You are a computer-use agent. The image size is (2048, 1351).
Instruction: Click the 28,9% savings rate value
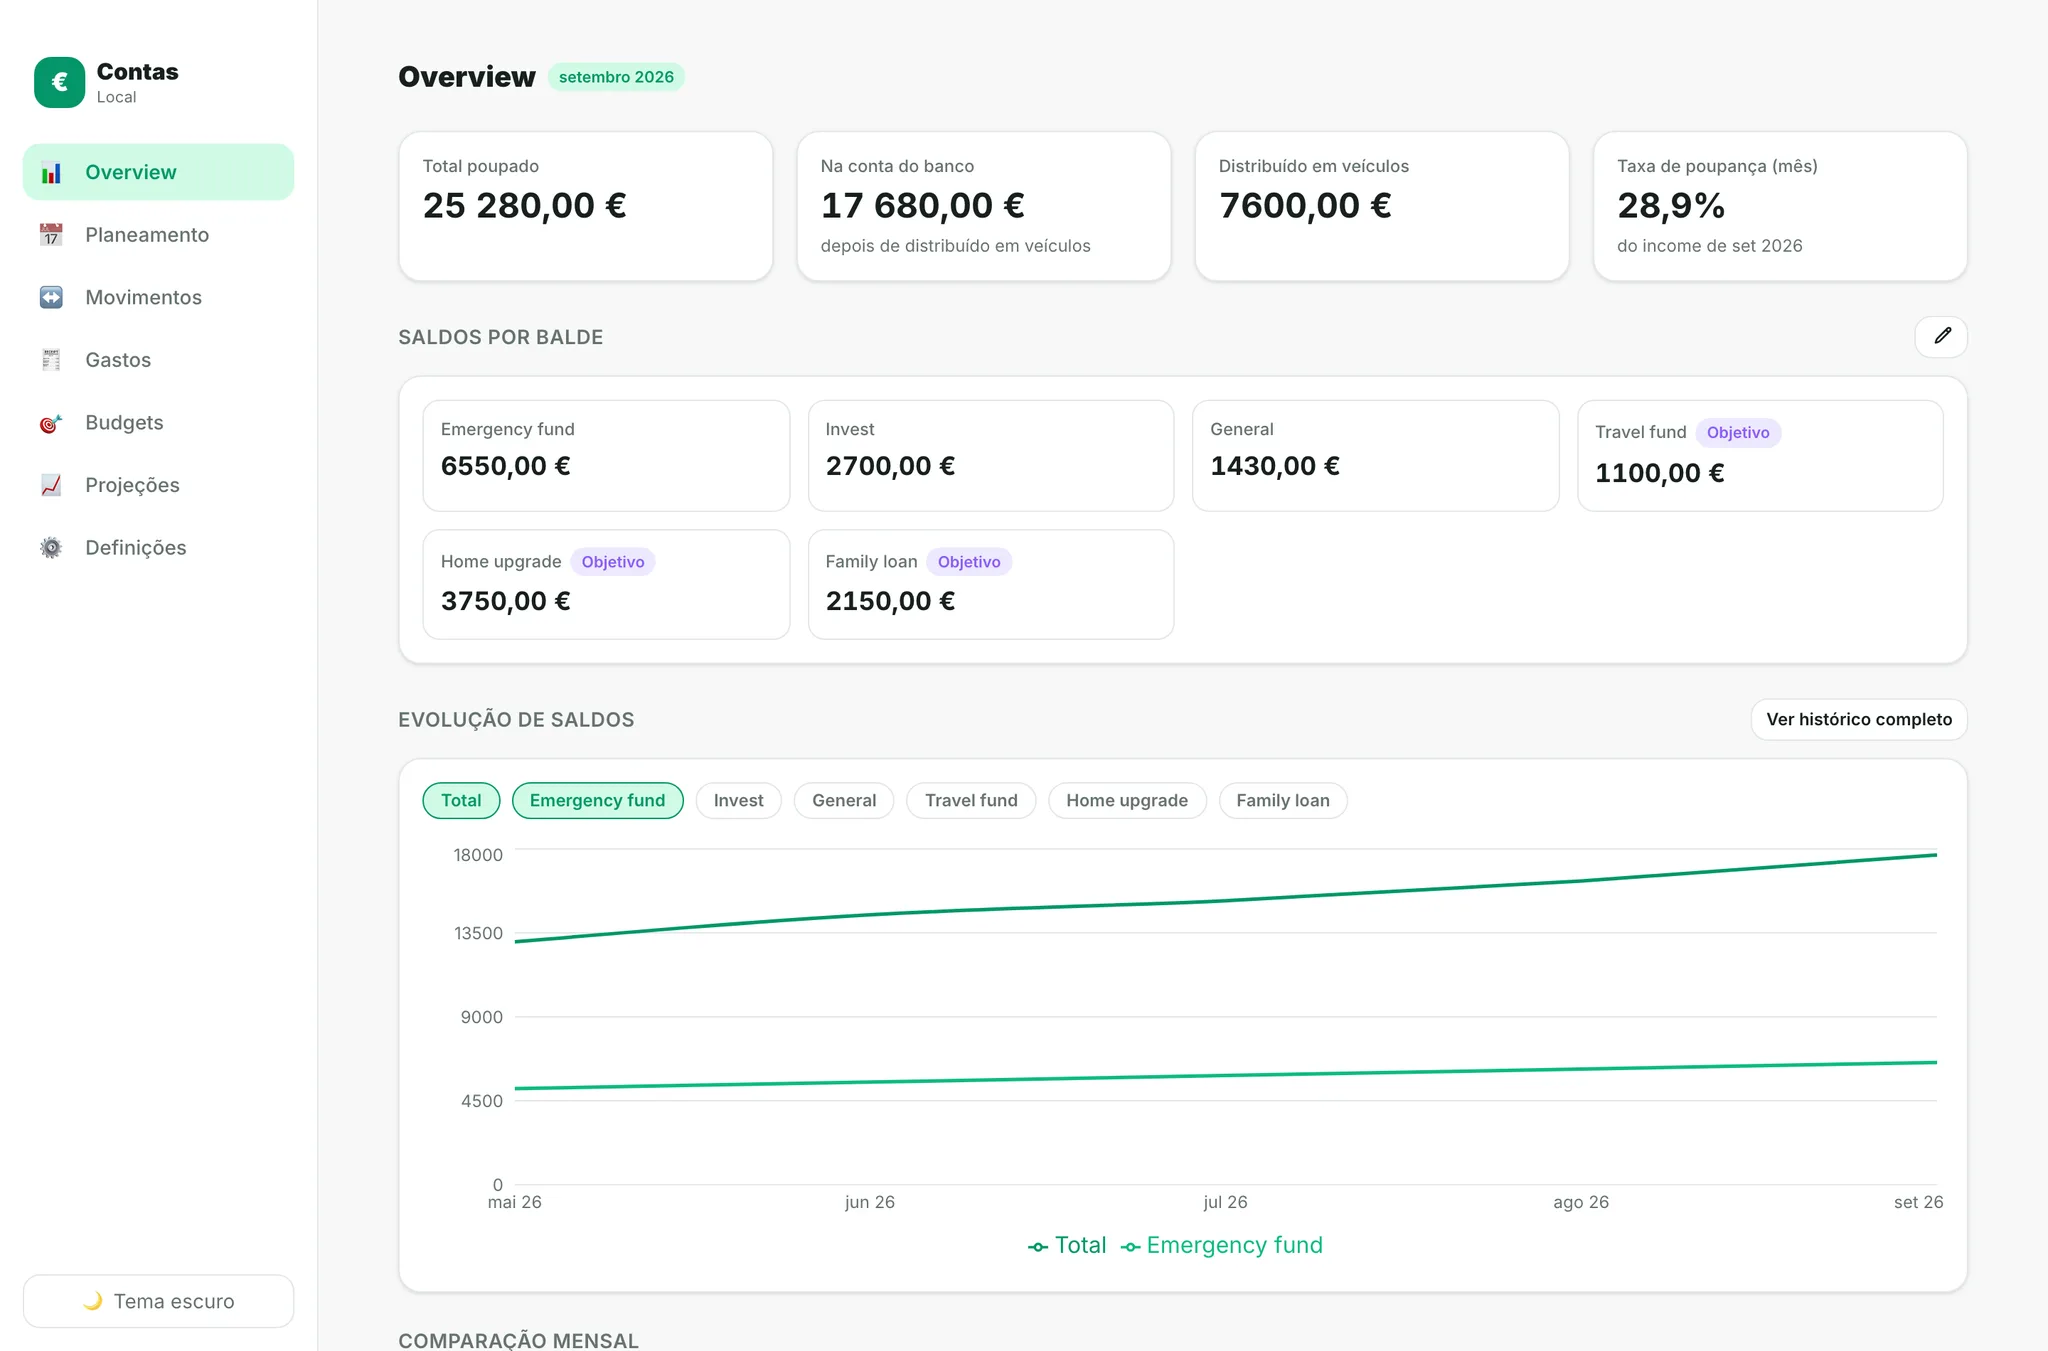pyautogui.click(x=1671, y=206)
